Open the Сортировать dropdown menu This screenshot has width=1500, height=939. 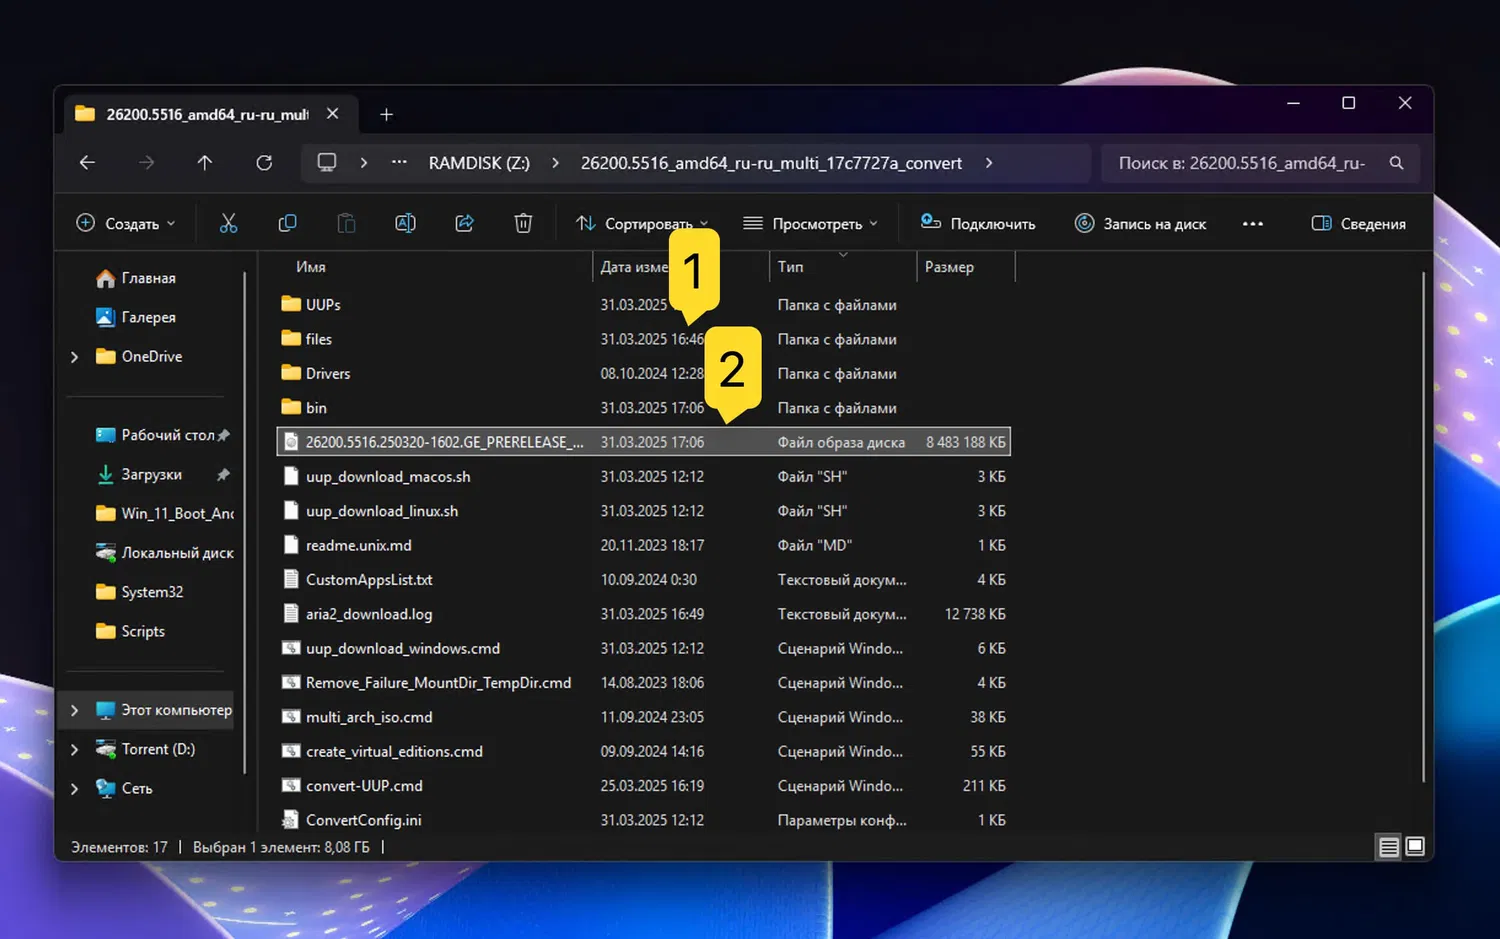641,224
